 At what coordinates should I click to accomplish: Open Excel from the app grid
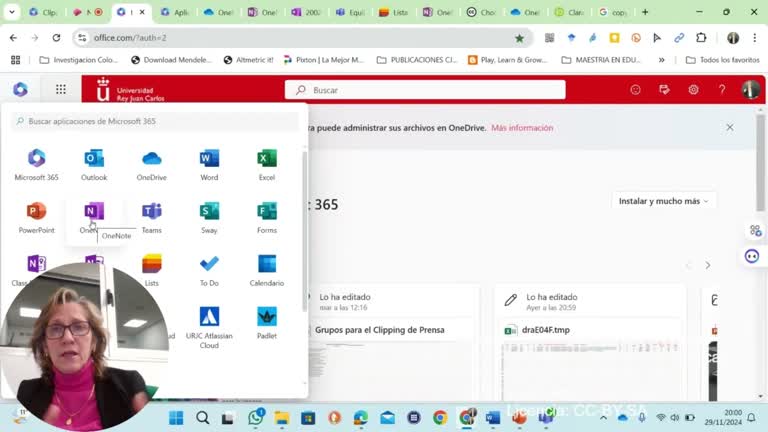(267, 164)
